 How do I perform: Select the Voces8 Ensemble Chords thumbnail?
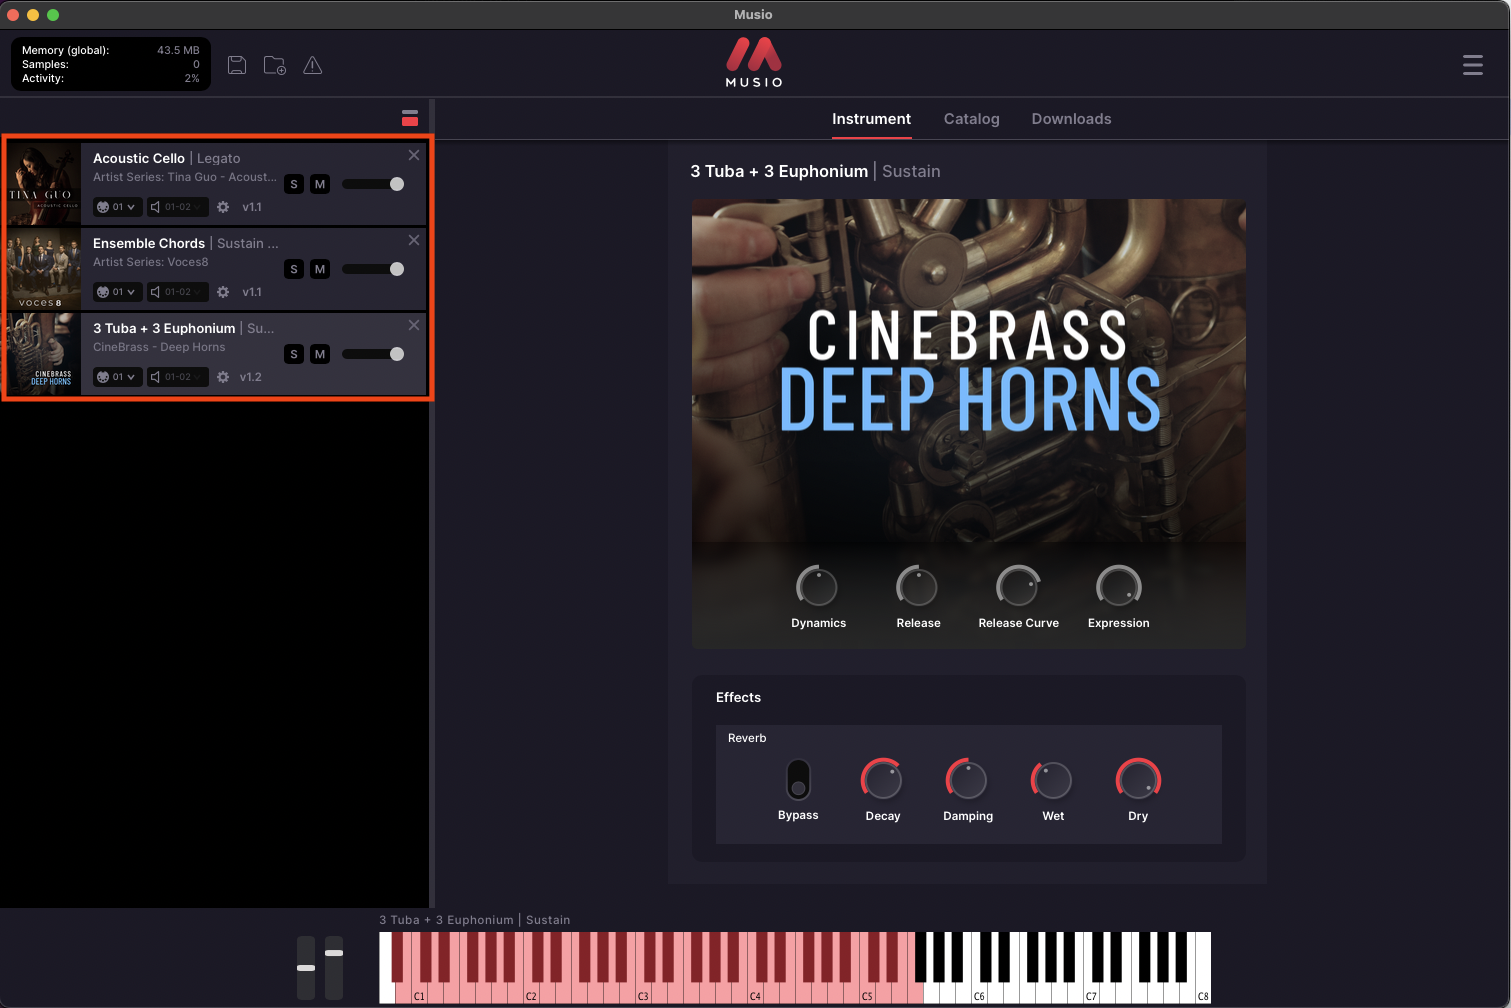point(45,269)
